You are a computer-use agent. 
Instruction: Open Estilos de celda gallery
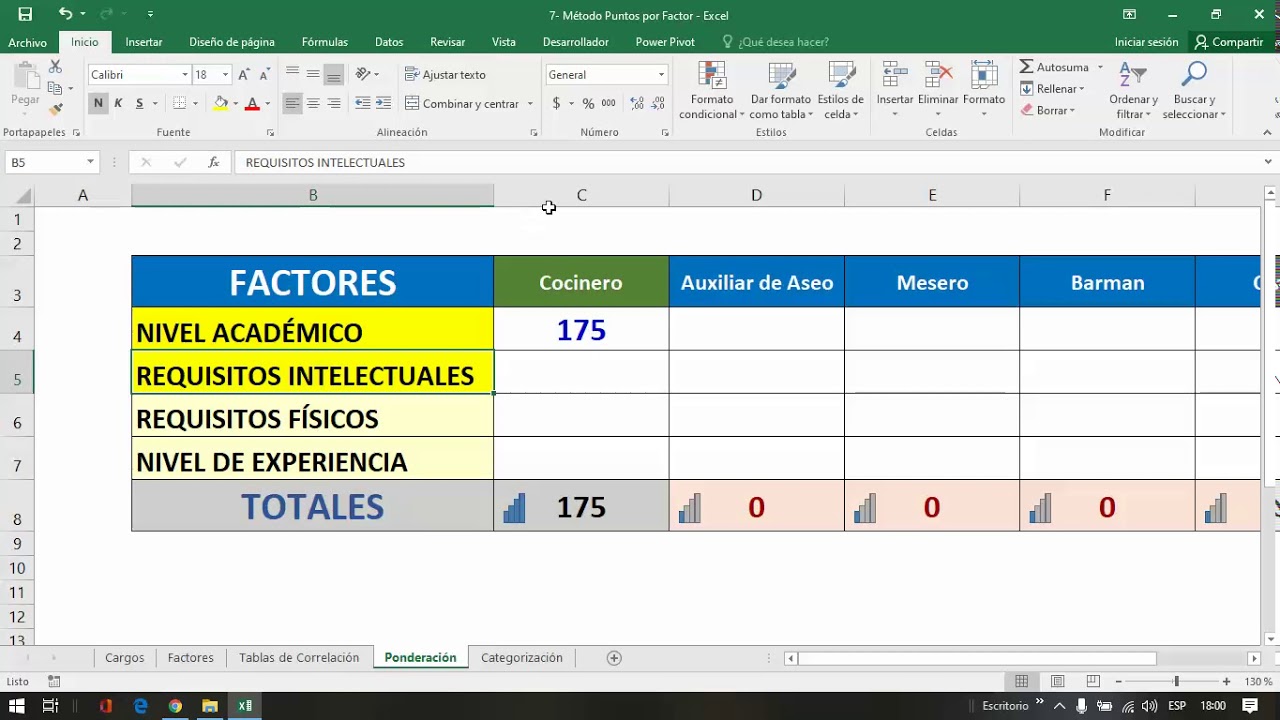pyautogui.click(x=841, y=91)
